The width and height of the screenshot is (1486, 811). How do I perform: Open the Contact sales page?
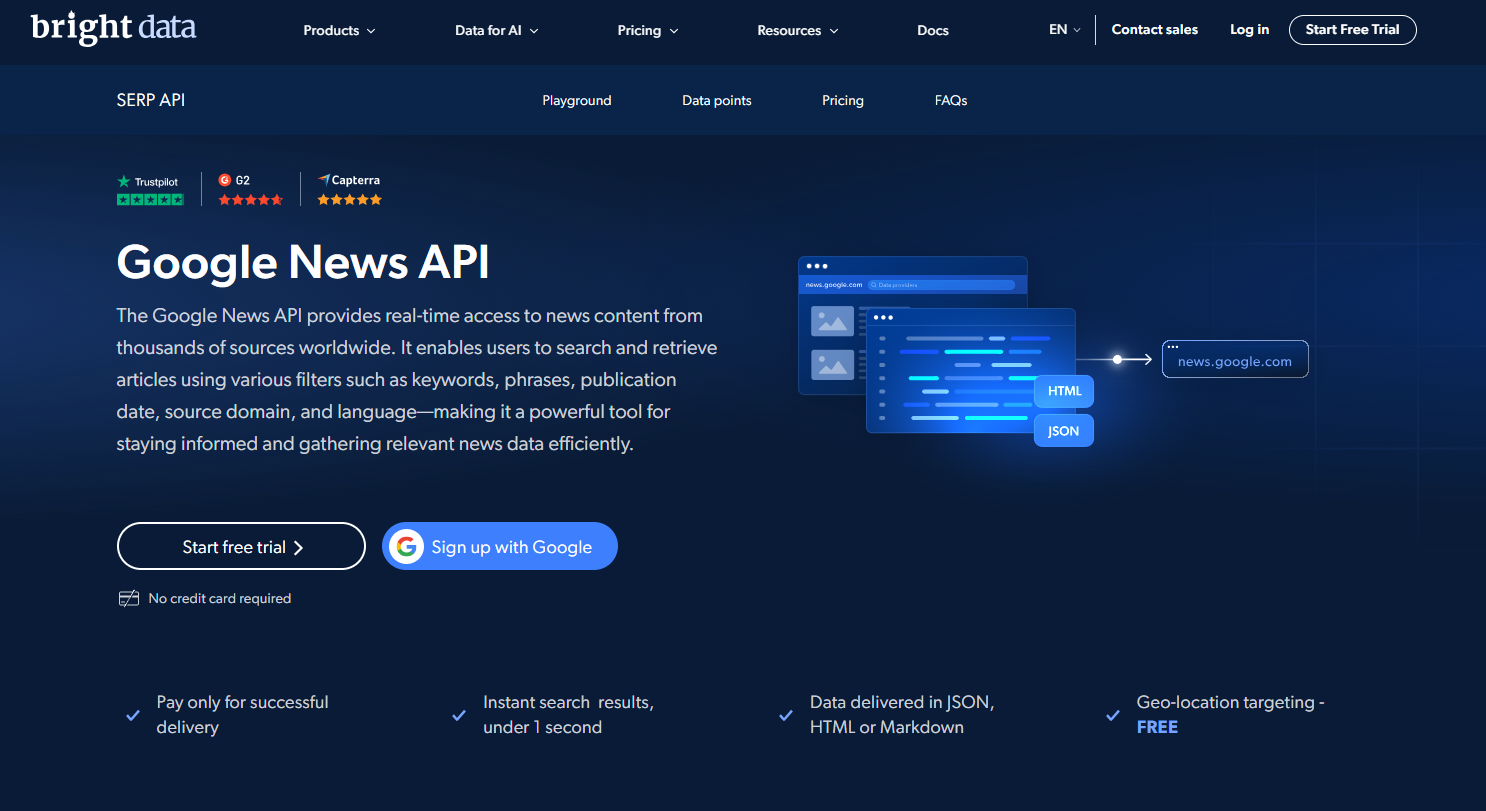(1154, 29)
